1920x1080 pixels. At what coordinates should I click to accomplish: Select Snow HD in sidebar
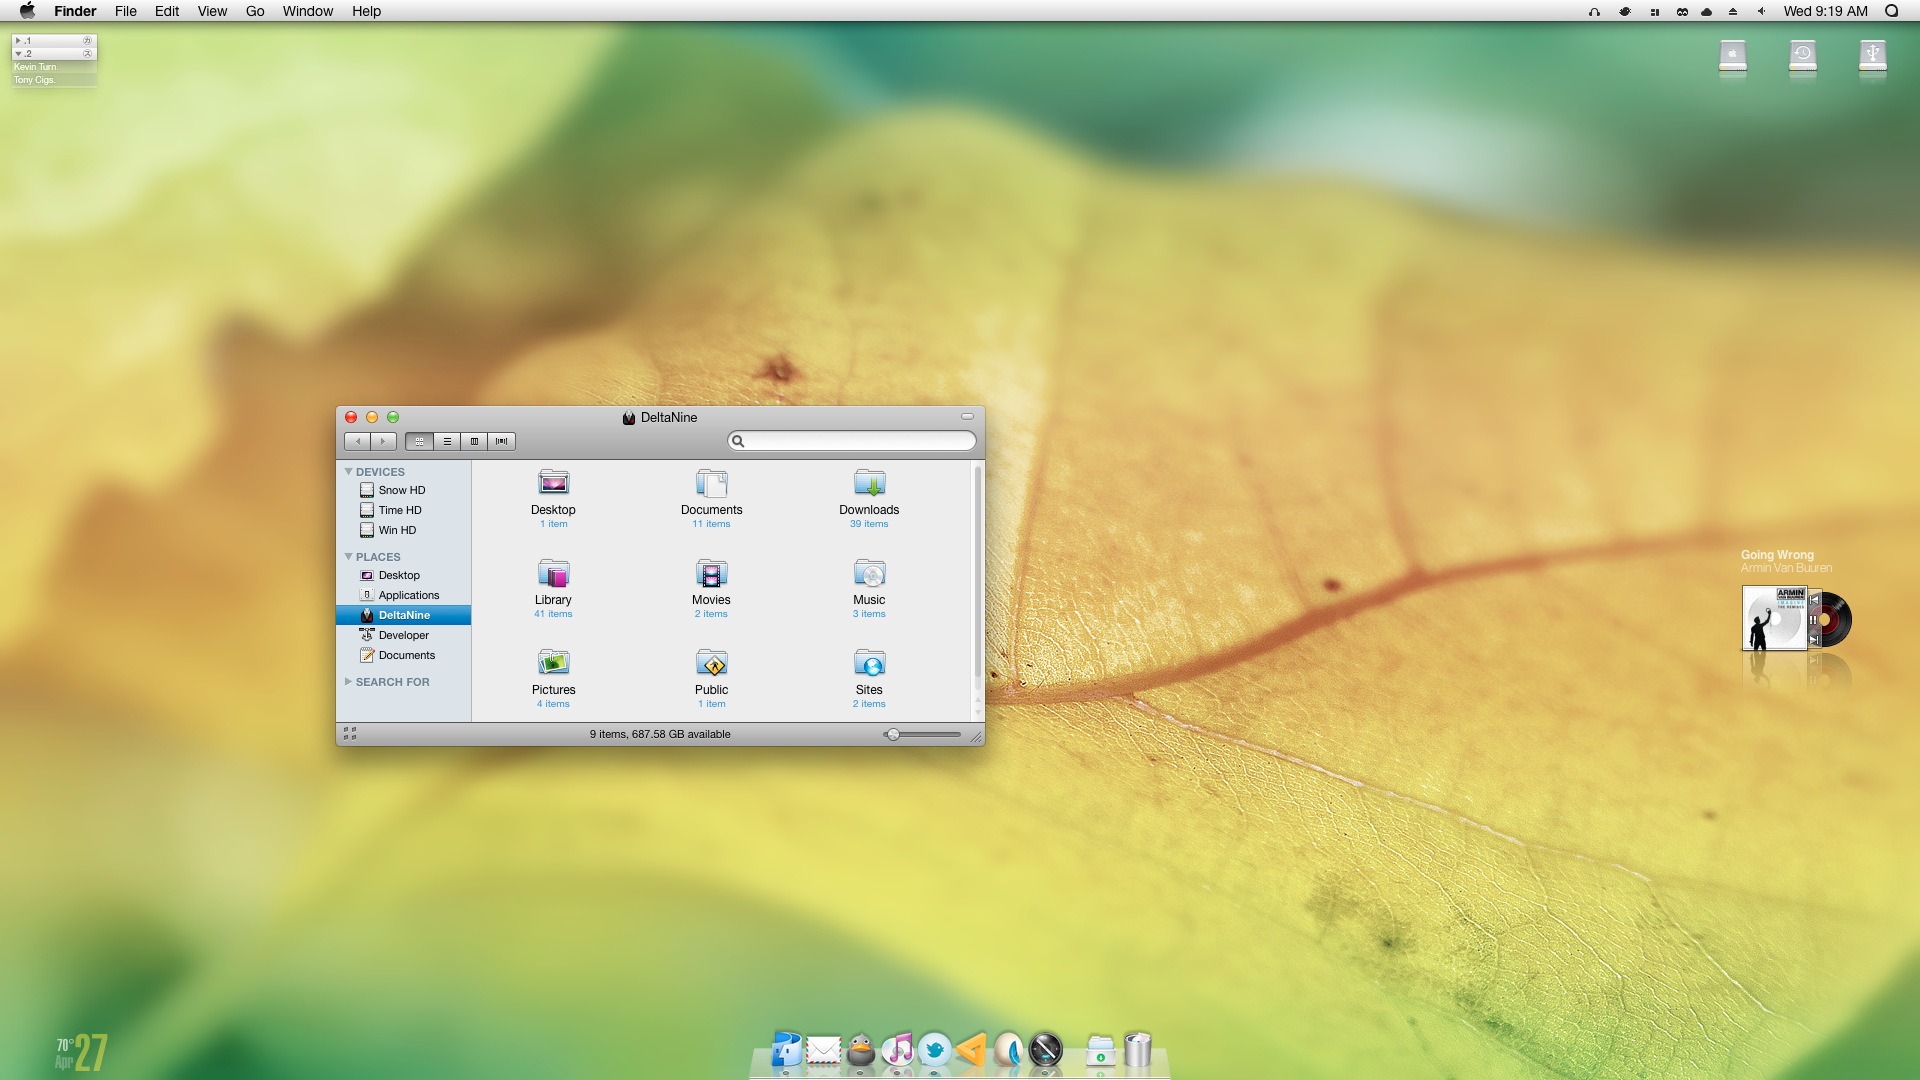click(403, 490)
